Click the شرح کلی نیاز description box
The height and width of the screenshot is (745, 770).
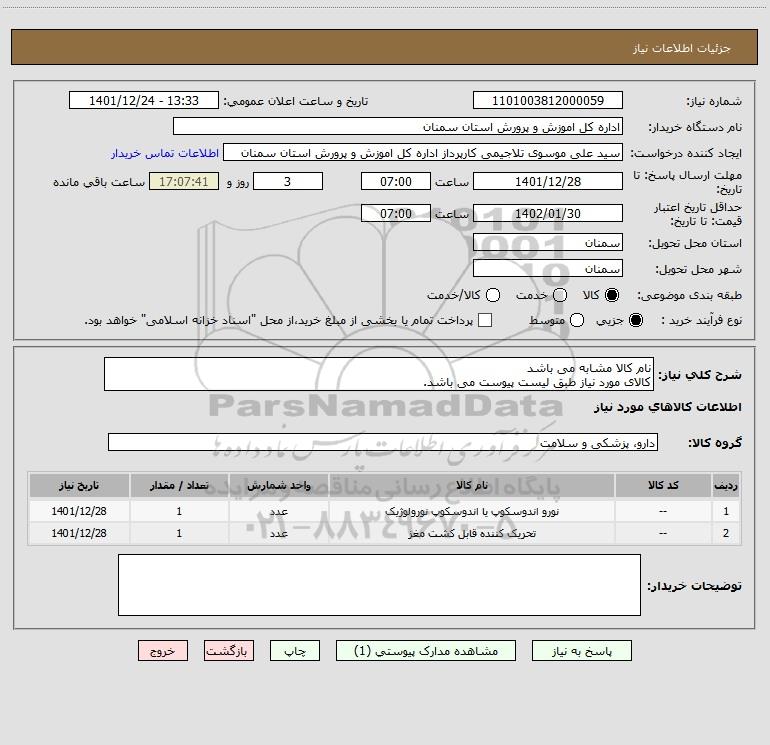(379, 374)
